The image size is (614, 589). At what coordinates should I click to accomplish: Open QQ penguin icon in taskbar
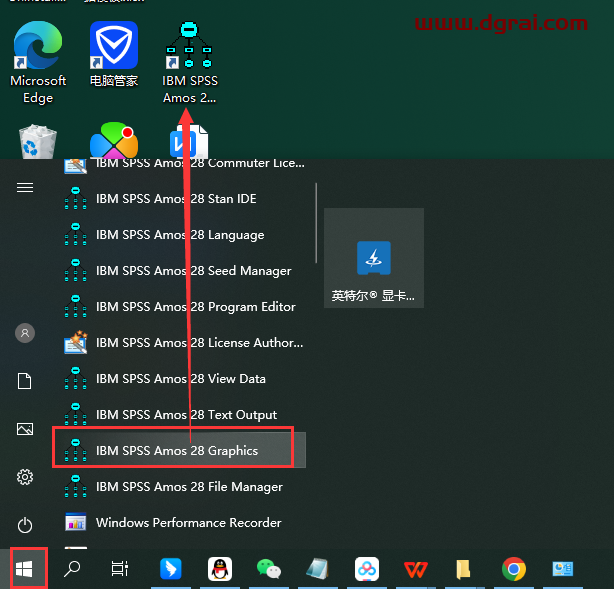click(220, 569)
